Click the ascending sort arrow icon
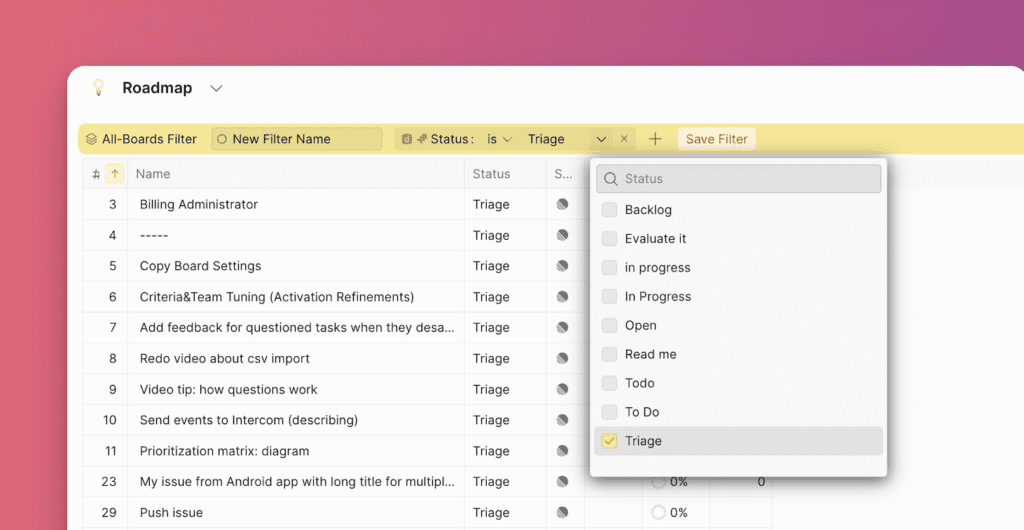This screenshot has width=1024, height=530. click(115, 174)
